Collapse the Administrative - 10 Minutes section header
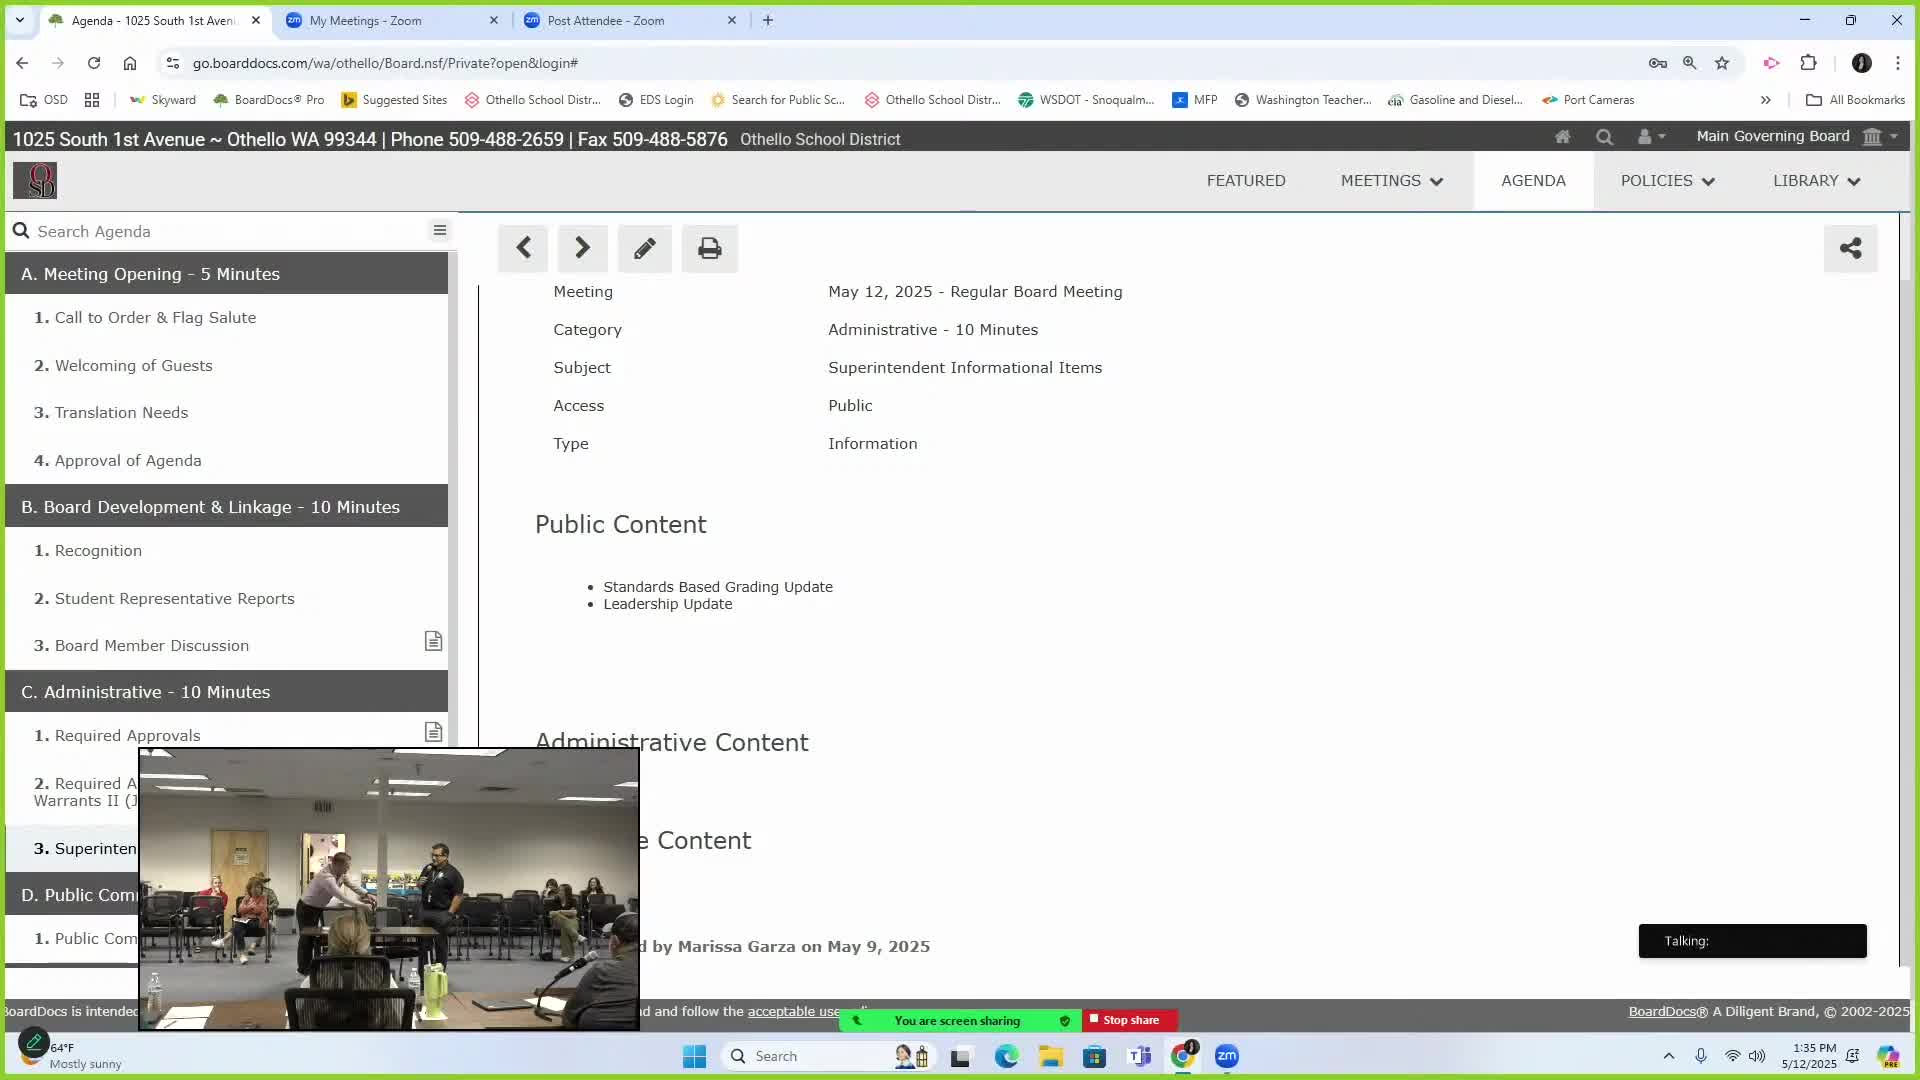This screenshot has height=1080, width=1920. [226, 692]
